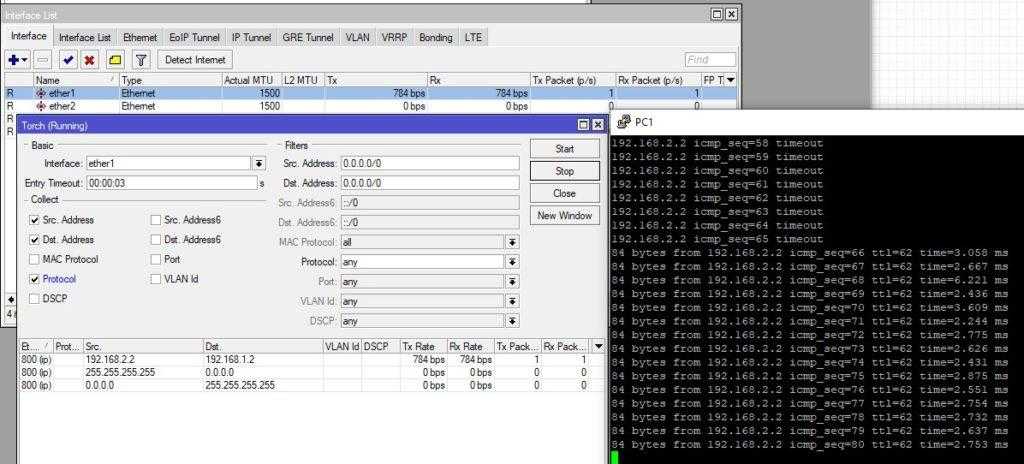This screenshot has height=464, width=1024.
Task: Open the VLAN tab
Action: (357, 37)
